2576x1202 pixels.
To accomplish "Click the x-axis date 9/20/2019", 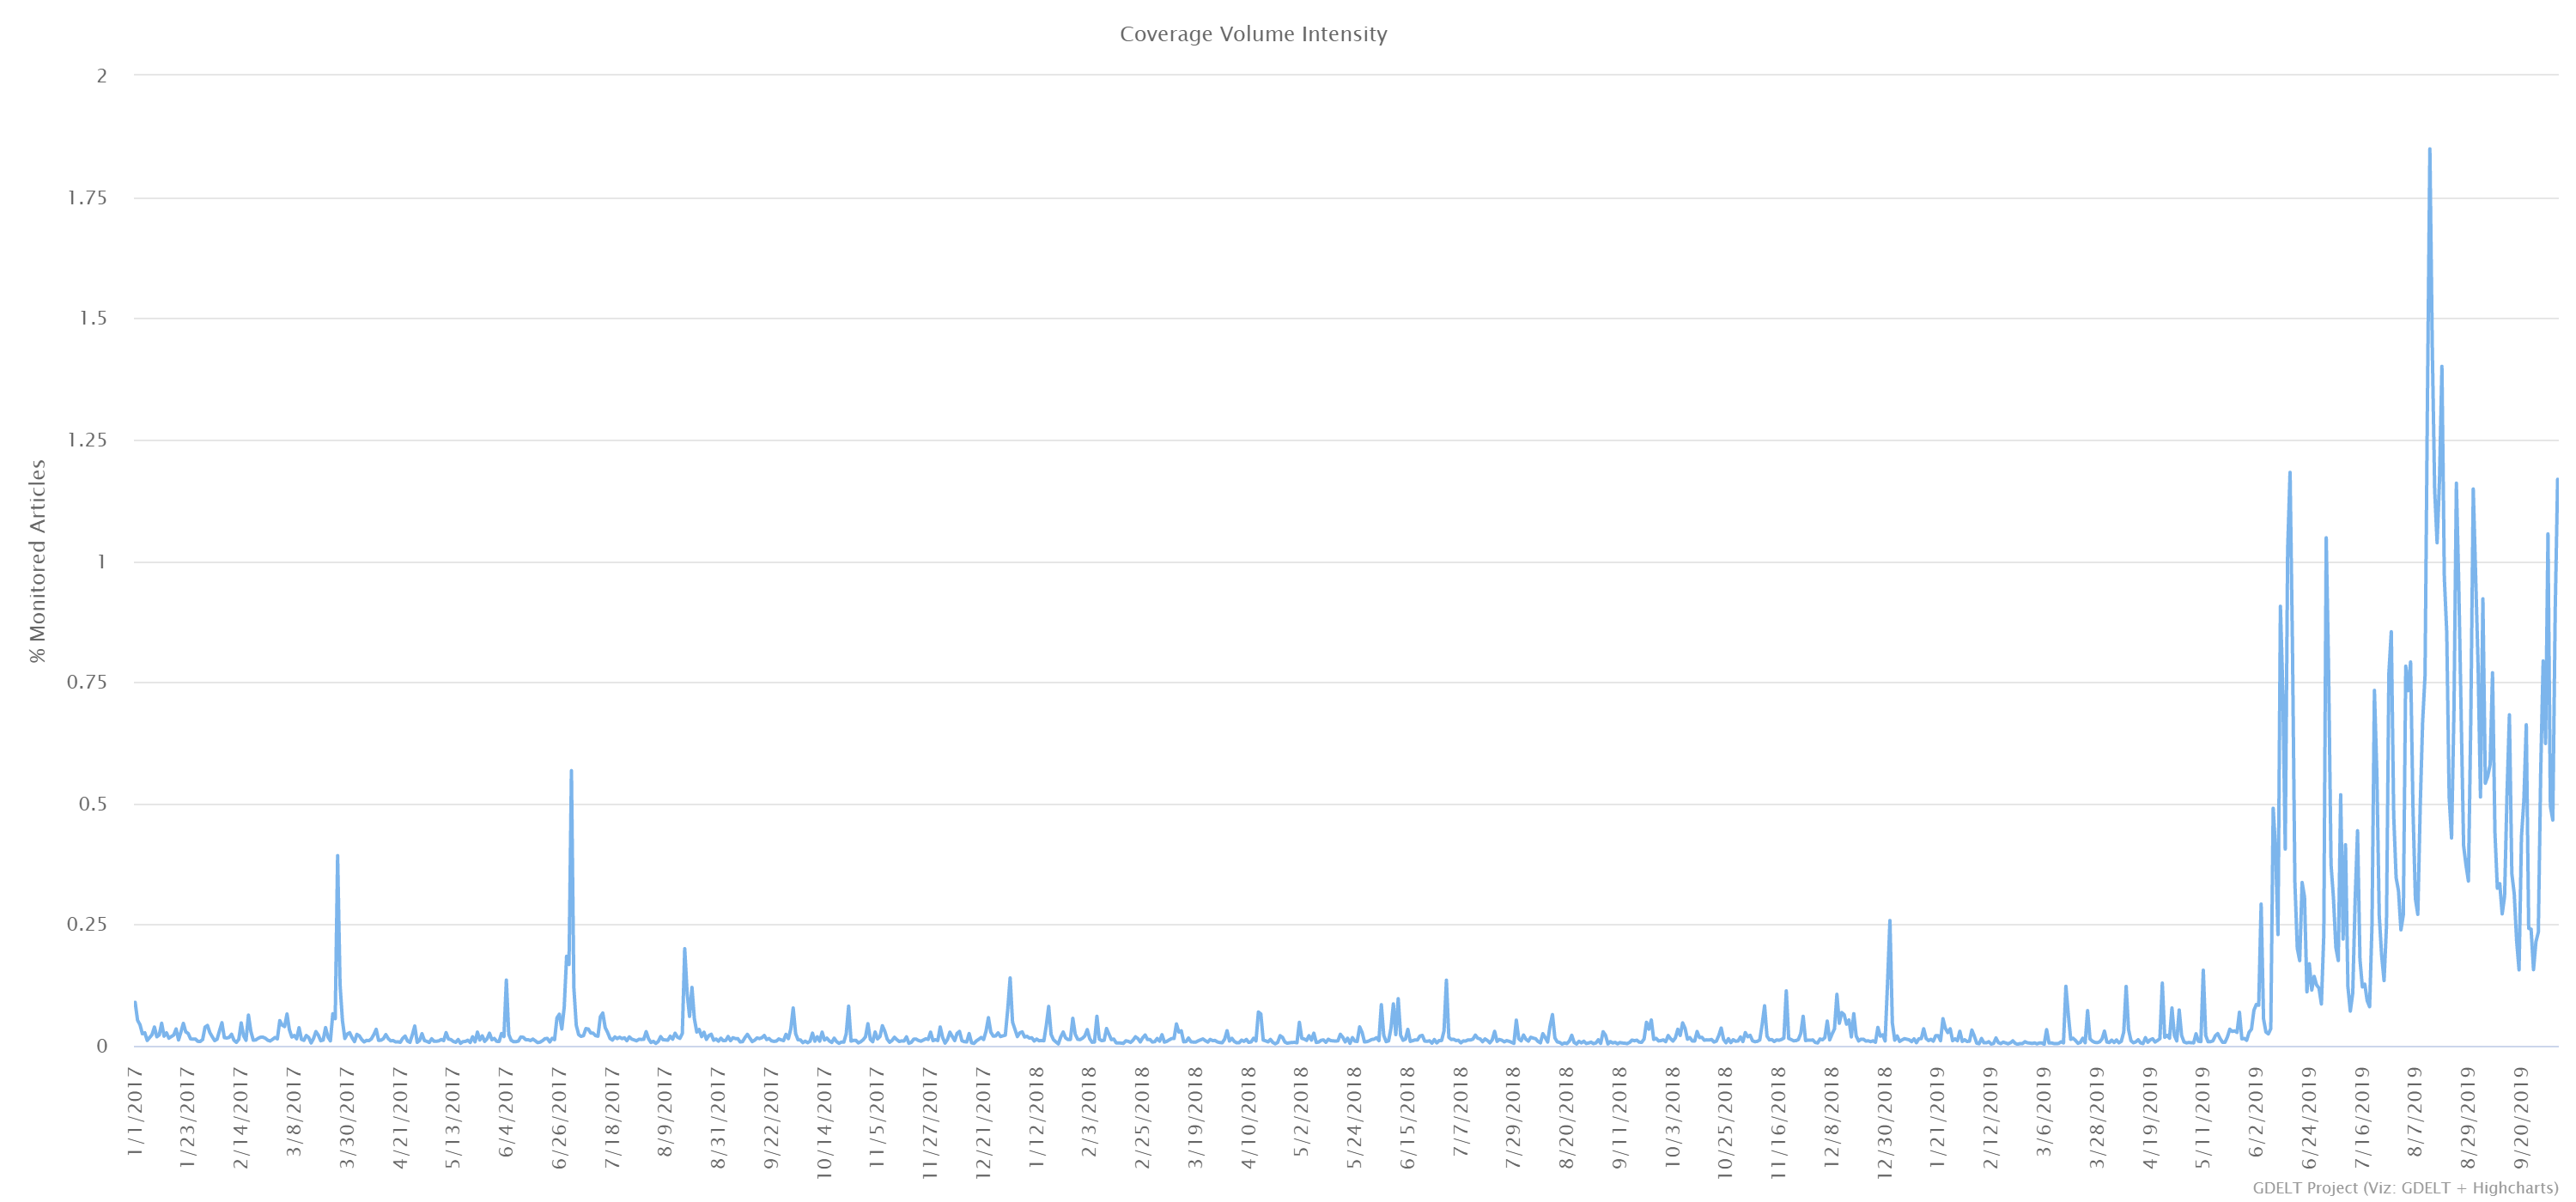I will click(2521, 1116).
